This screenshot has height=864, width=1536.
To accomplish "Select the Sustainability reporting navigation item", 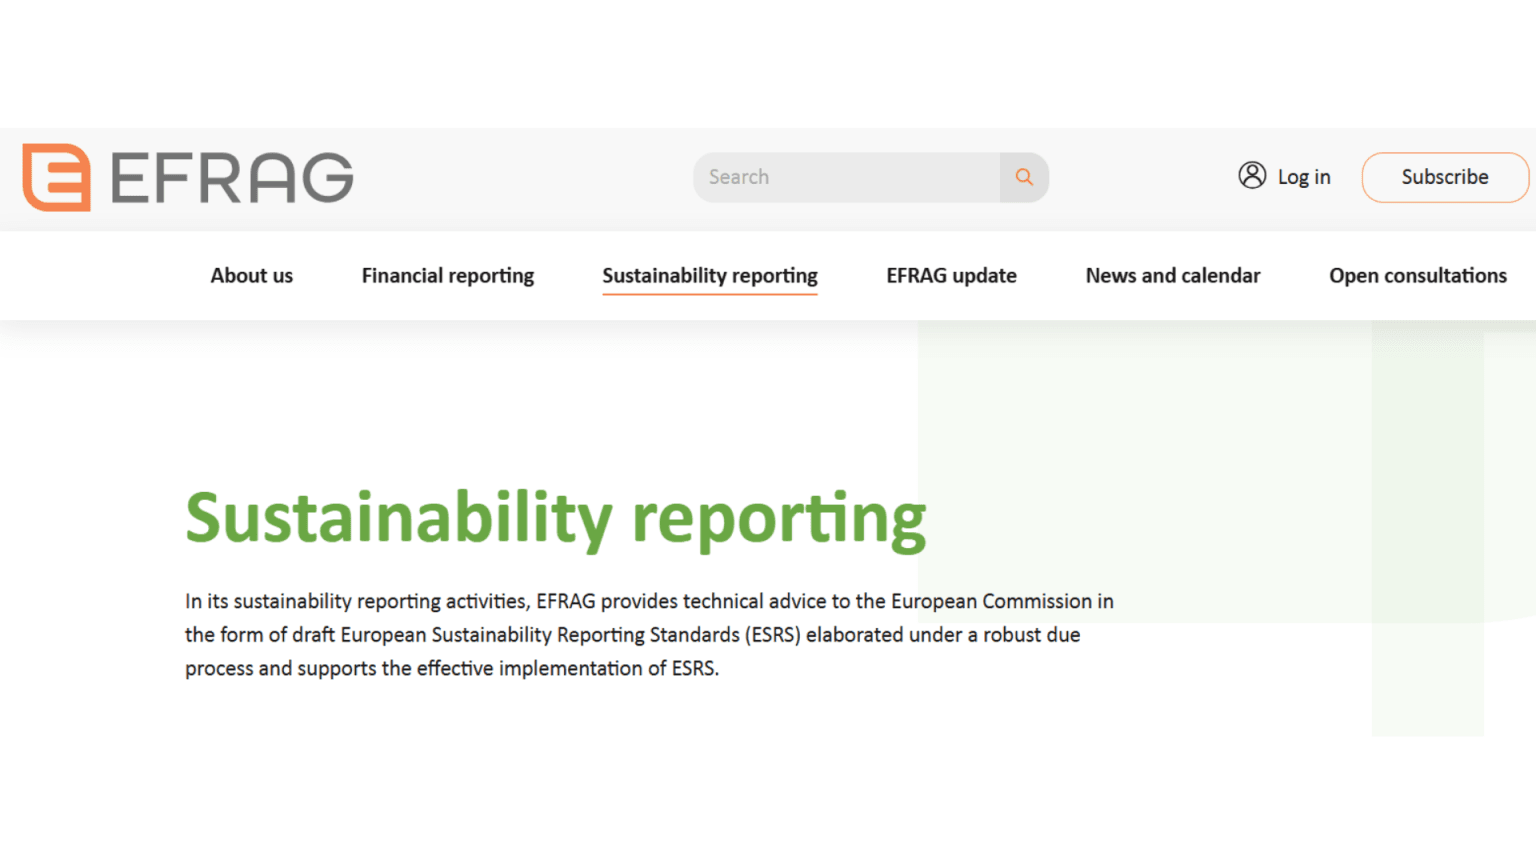I will point(709,276).
